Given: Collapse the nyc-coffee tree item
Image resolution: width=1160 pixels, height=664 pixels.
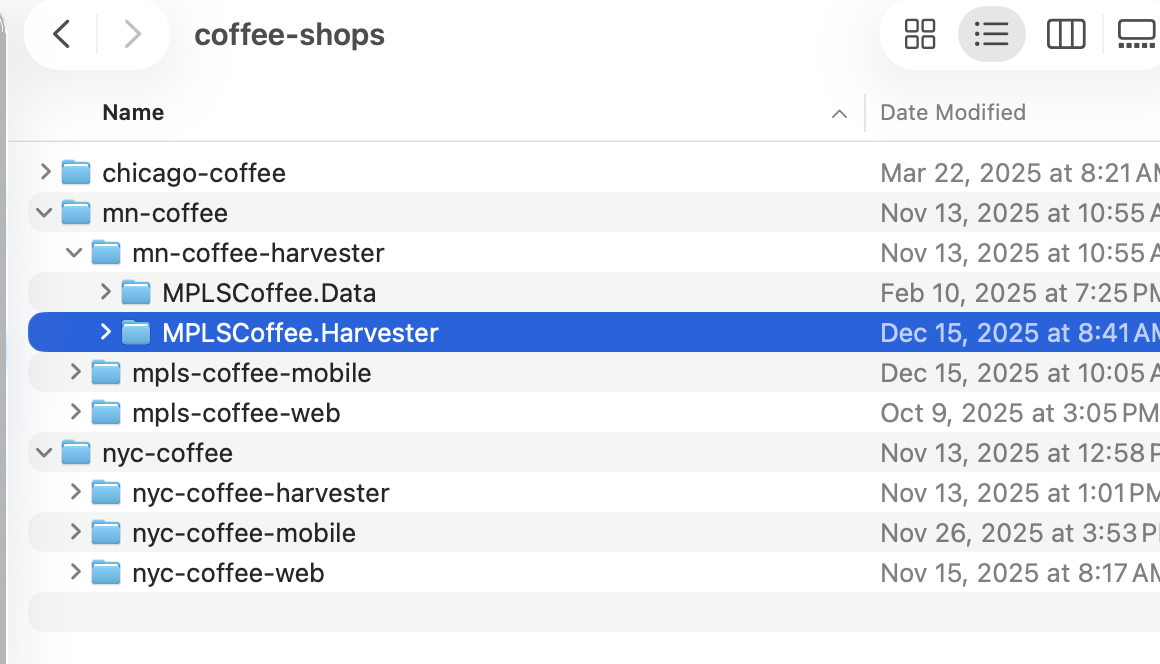Looking at the screenshot, I should 44,452.
